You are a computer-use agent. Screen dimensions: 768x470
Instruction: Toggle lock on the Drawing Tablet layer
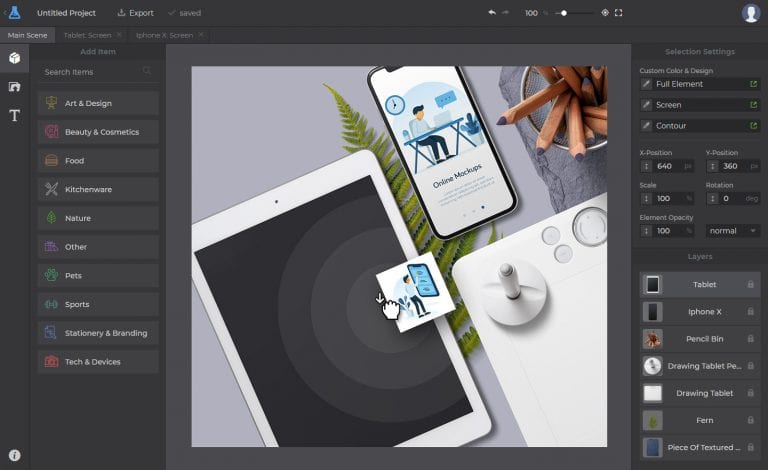(750, 393)
